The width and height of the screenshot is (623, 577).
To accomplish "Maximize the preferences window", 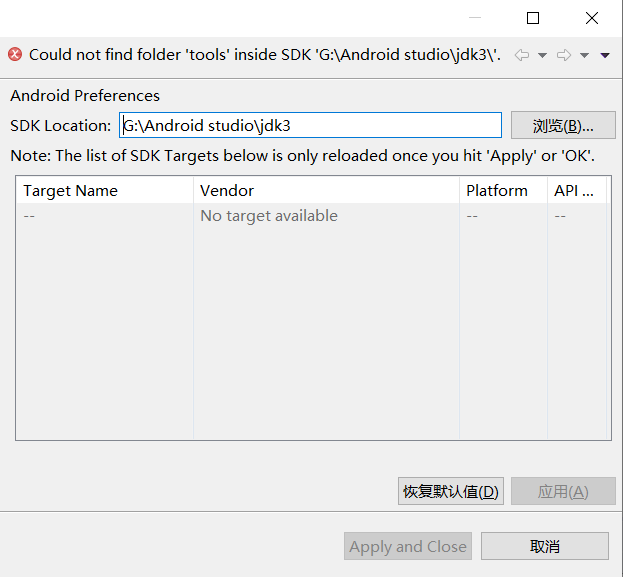I will (x=533, y=18).
